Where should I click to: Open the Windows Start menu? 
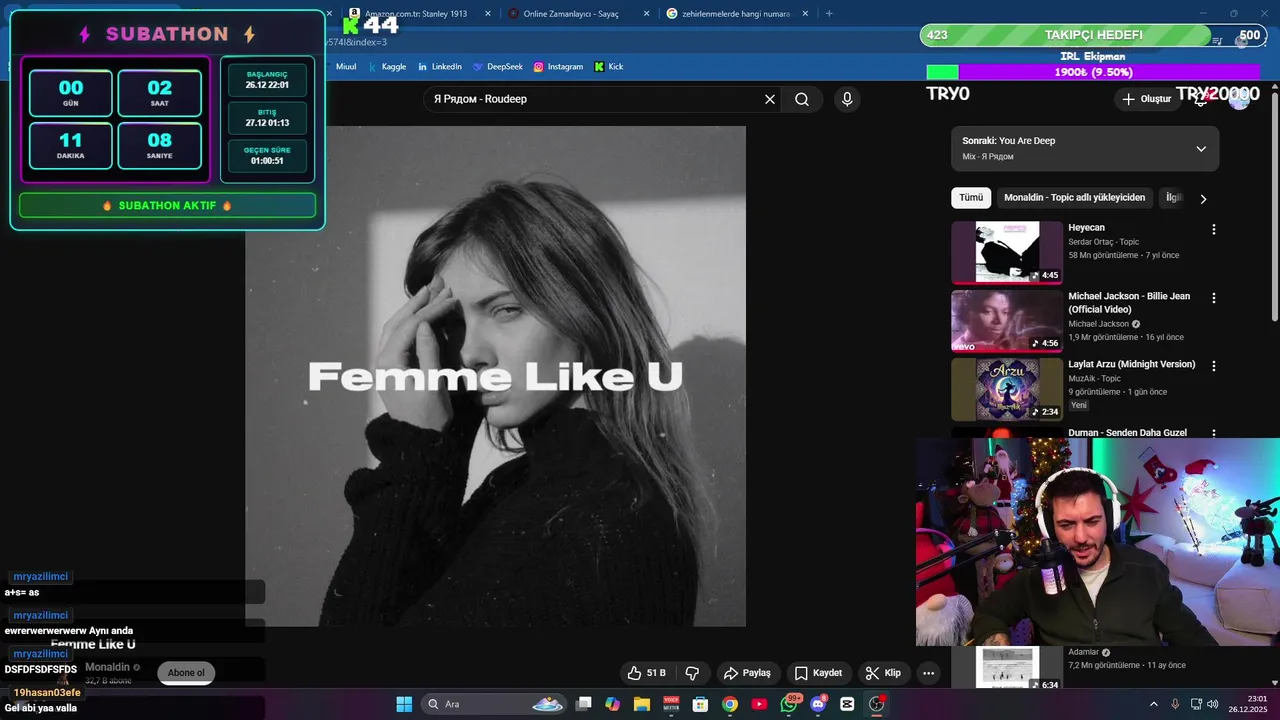(x=404, y=704)
